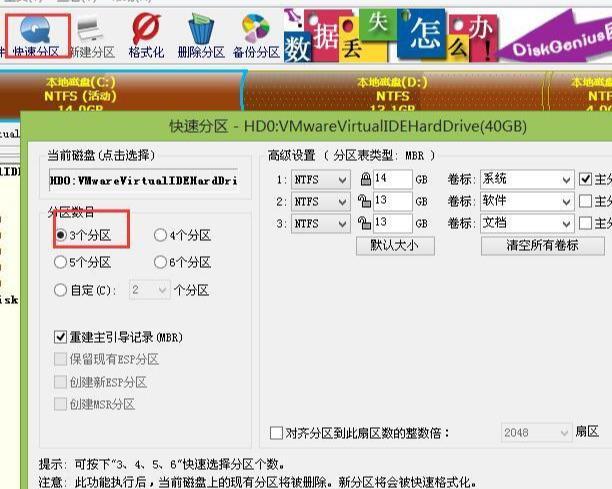Toggle the lock icon for partition 3 size
612x489 pixels.
point(365,223)
